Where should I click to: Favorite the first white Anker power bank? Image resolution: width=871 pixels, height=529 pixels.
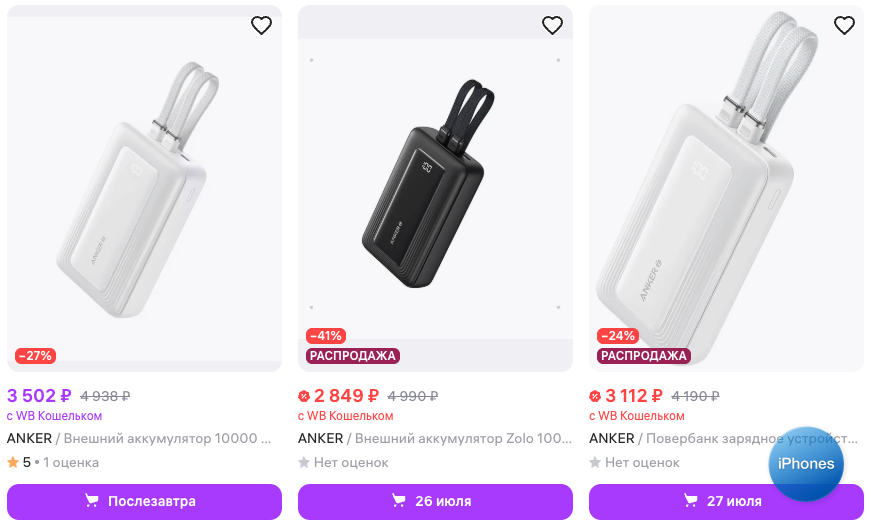pyautogui.click(x=261, y=26)
